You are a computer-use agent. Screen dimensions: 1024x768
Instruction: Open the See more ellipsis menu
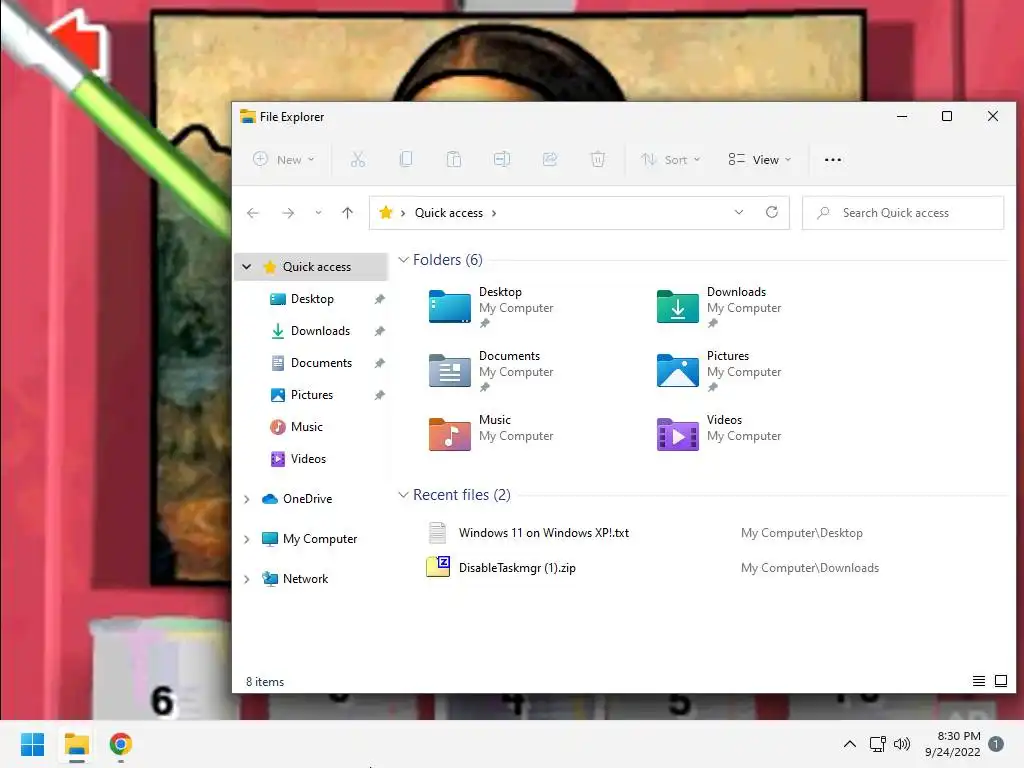(833, 159)
